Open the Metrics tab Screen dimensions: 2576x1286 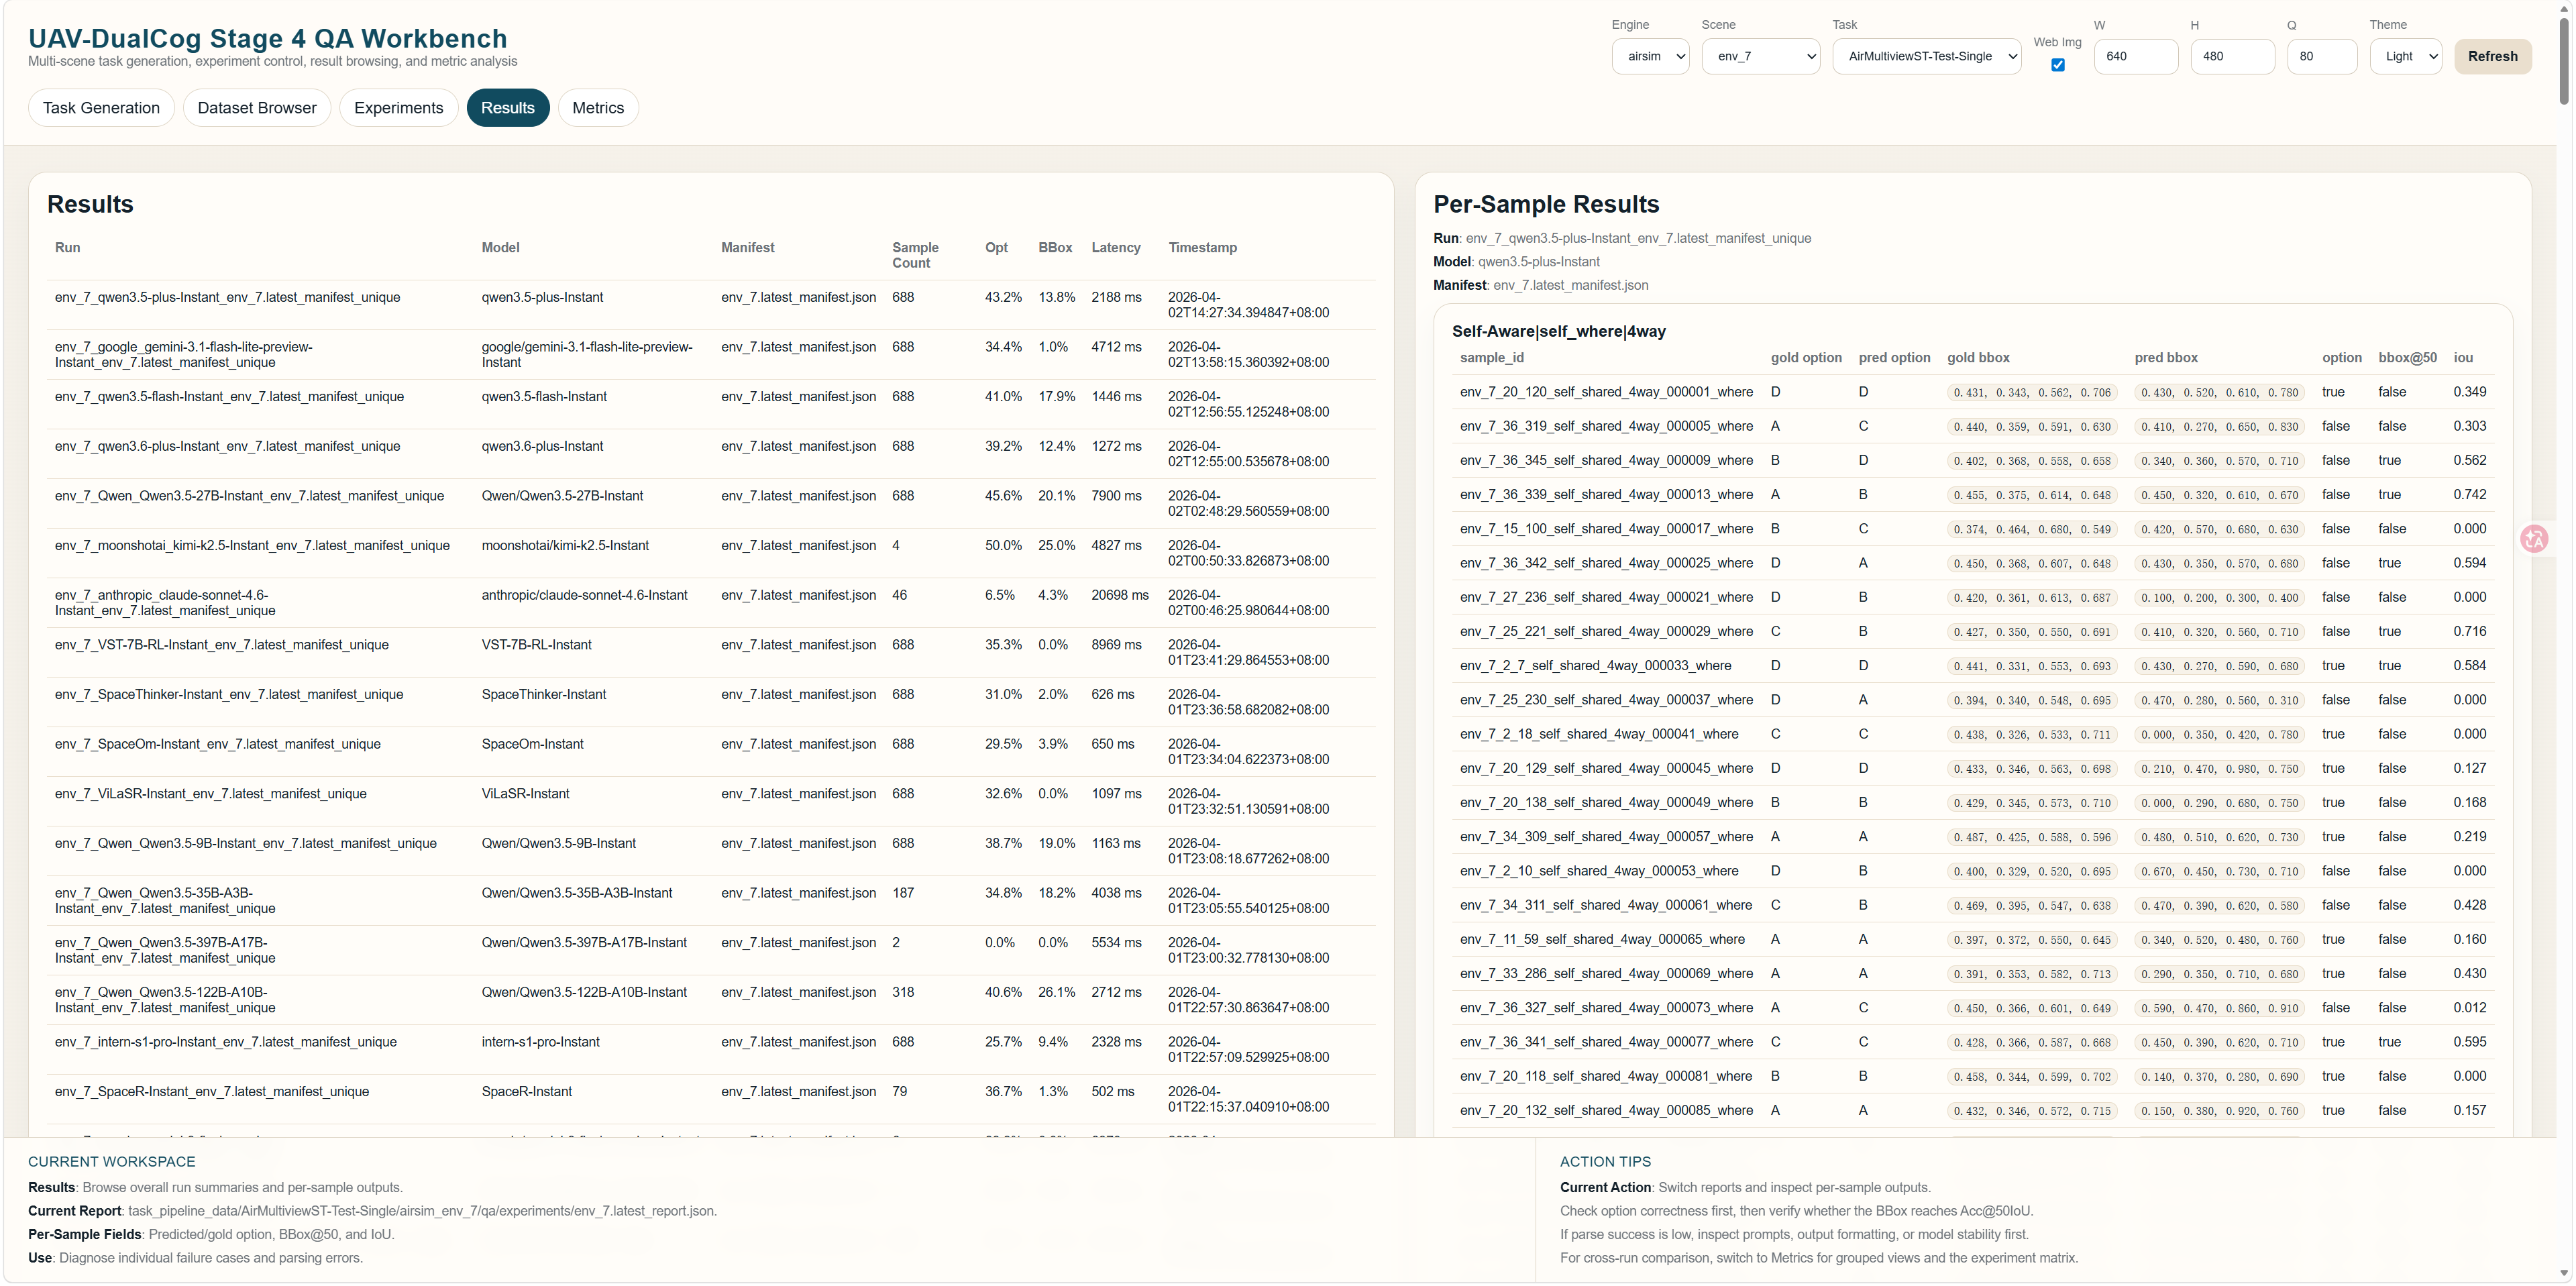point(597,107)
